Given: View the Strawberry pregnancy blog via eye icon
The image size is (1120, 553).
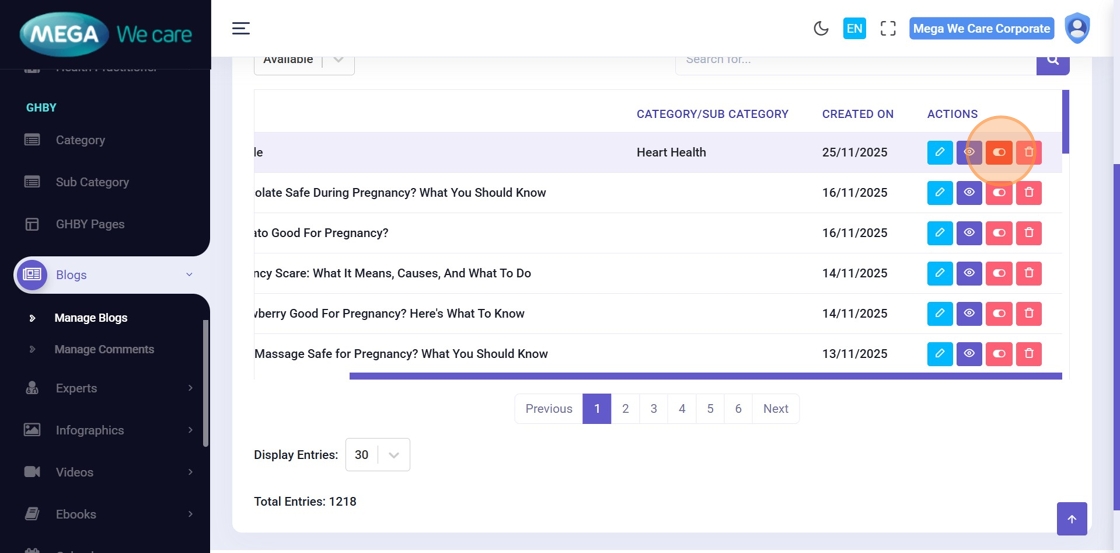Looking at the screenshot, I should click(x=969, y=314).
